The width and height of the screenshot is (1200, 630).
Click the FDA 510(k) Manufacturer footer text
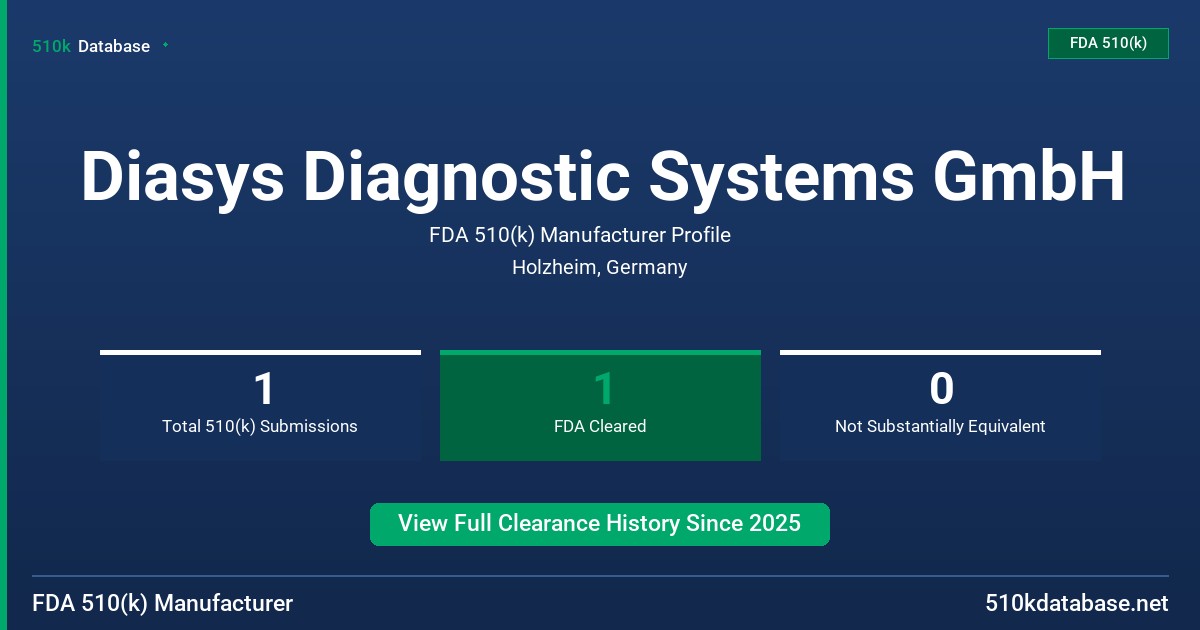click(163, 604)
